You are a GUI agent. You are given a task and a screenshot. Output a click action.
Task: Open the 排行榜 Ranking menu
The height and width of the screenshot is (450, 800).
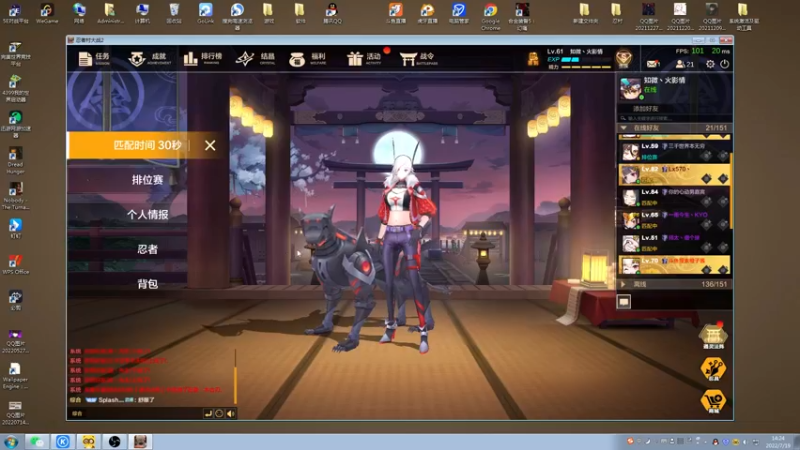tap(203, 59)
